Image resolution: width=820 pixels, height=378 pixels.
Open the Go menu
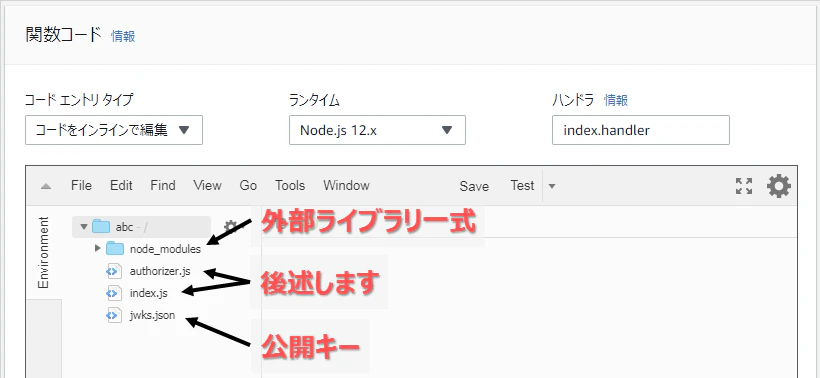pos(248,186)
